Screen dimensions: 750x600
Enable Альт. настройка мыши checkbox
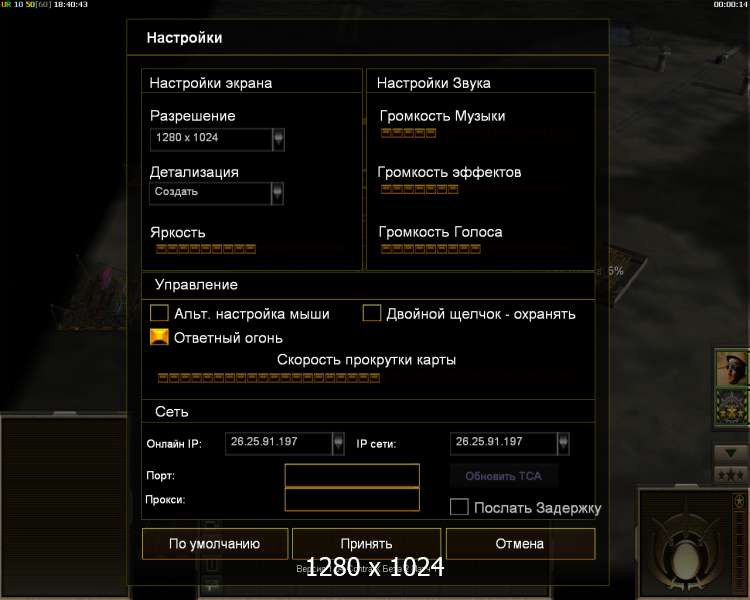[159, 313]
